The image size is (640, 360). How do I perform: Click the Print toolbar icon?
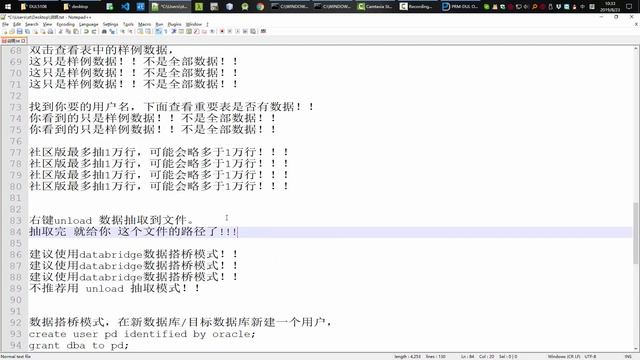(x=50, y=31)
